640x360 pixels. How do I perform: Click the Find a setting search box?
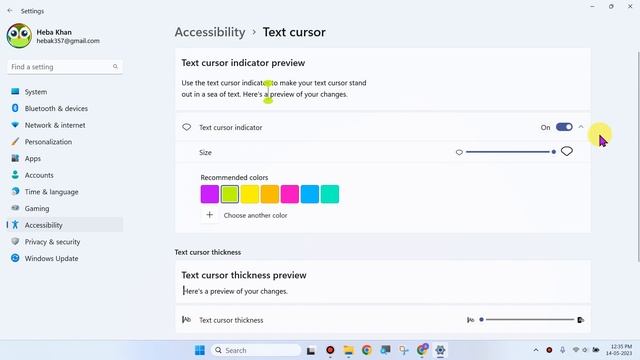(x=64, y=67)
